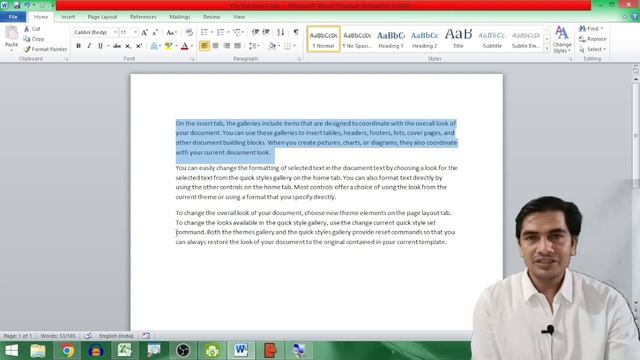Toggle Superscript formatting

139,46
